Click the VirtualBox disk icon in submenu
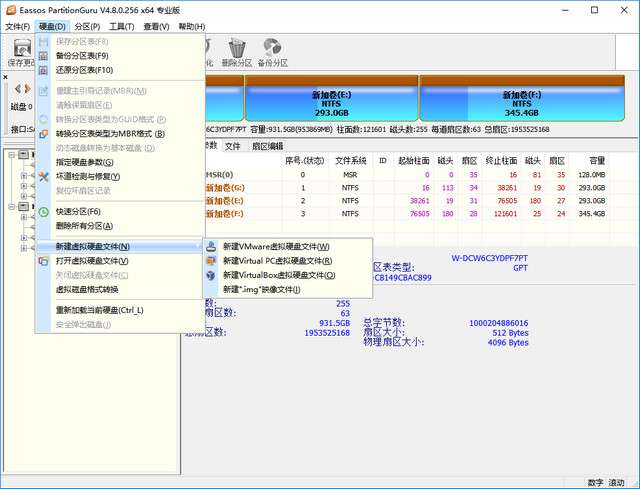 [211, 275]
